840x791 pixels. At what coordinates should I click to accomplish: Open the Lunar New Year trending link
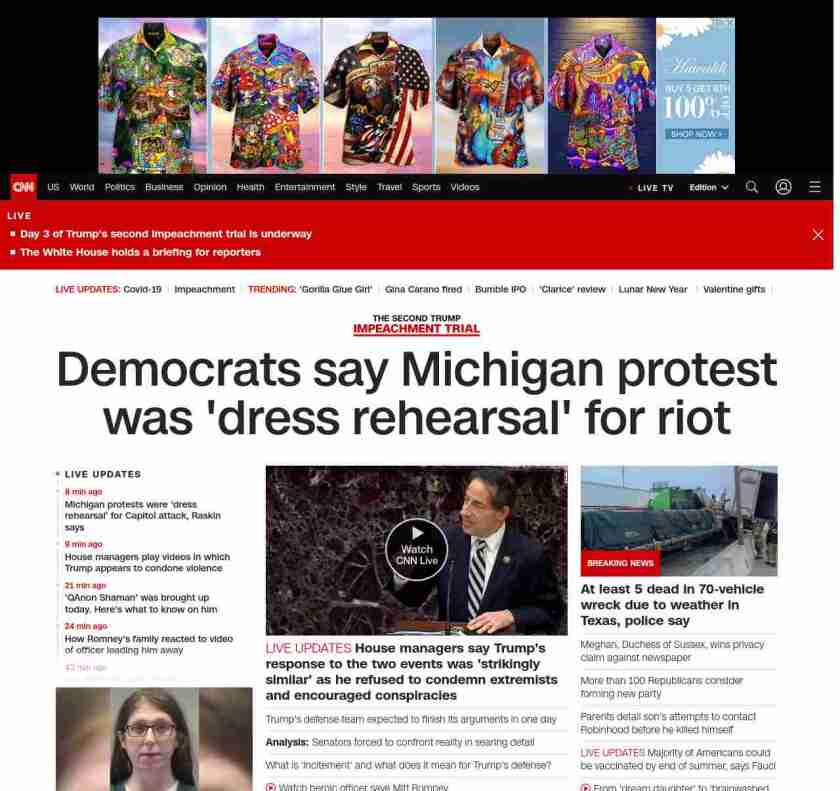pyautogui.click(x=652, y=289)
